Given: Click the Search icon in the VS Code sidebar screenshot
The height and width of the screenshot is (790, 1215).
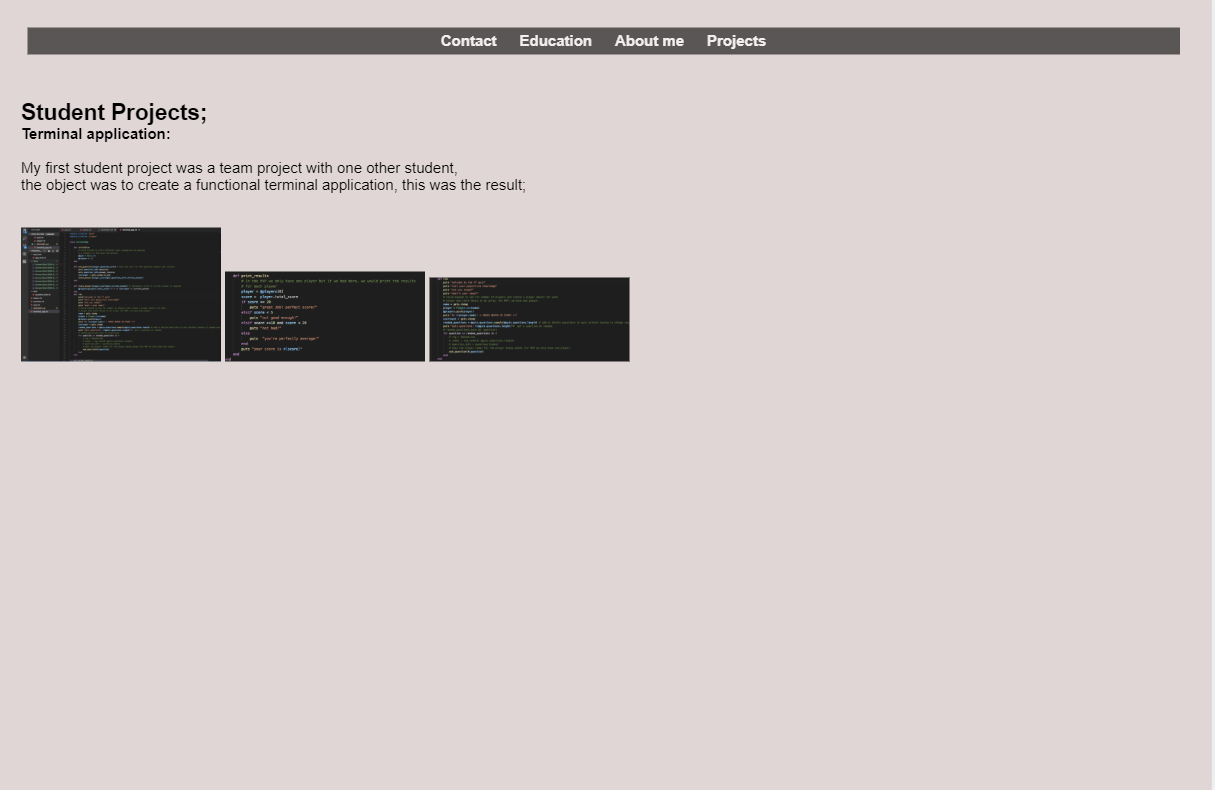Looking at the screenshot, I should tap(25, 238).
